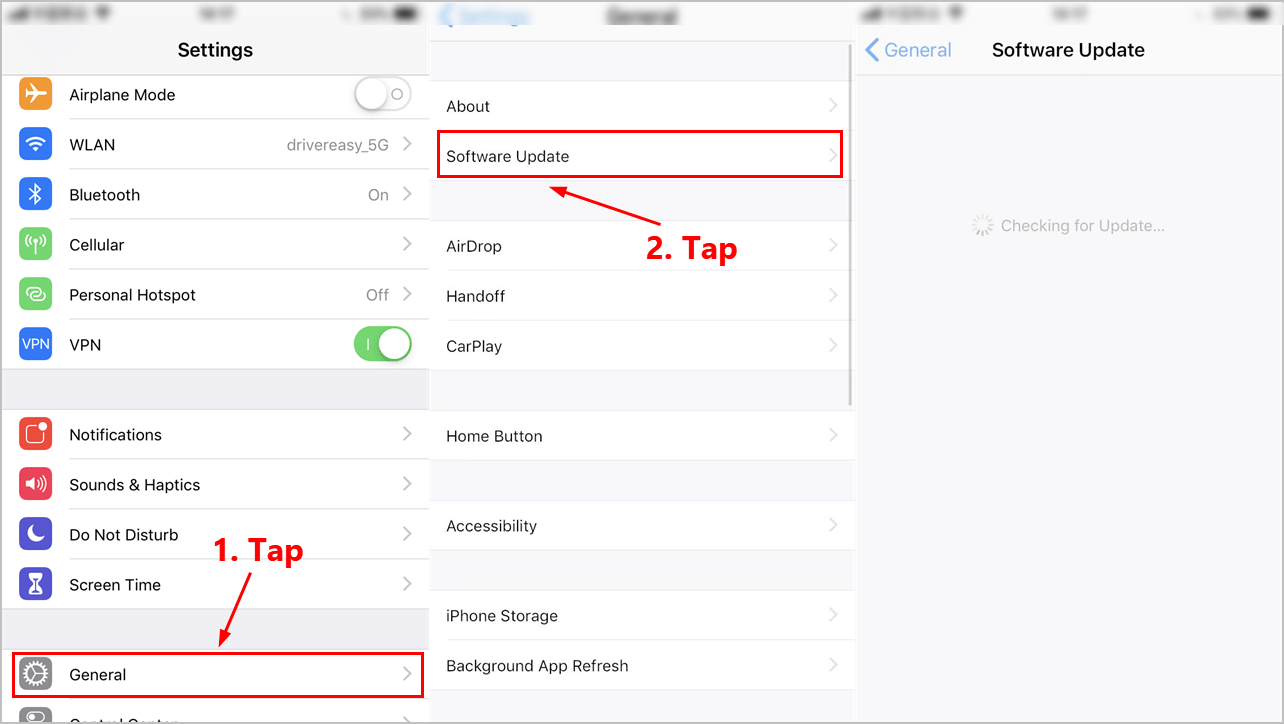Tap the Do Not Disturb moon icon
This screenshot has height=724, width=1284.
(x=36, y=534)
